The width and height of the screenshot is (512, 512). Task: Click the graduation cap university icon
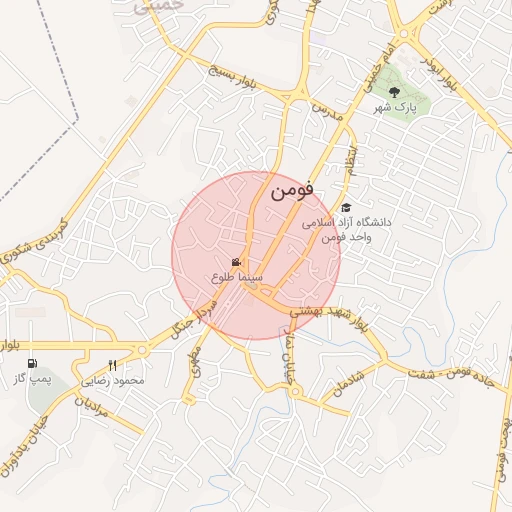click(346, 208)
